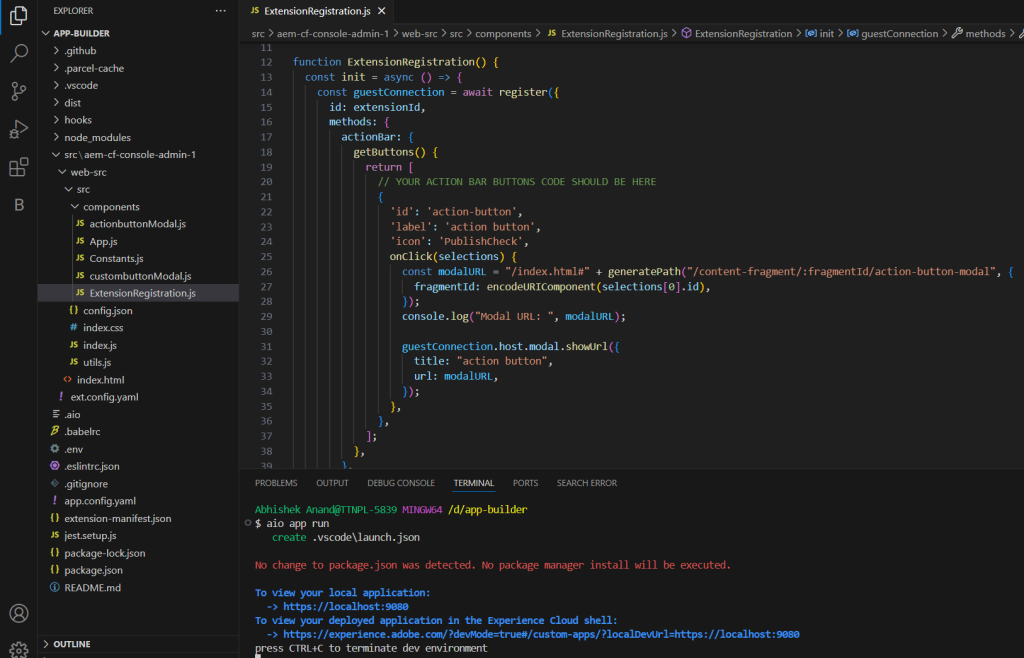The height and width of the screenshot is (658, 1024).
Task: Open the Explorer view in activity bar
Action: point(18,15)
